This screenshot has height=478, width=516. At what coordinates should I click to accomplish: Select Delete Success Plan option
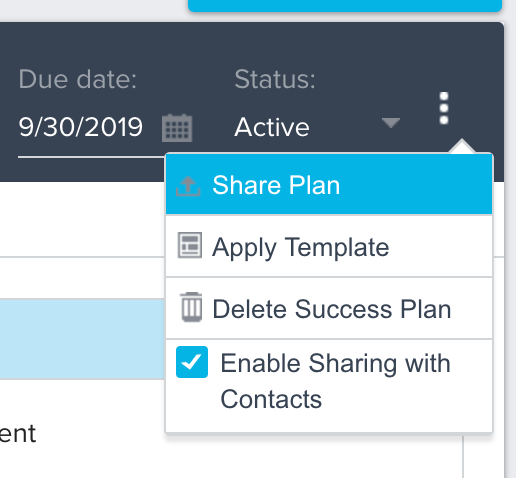click(x=329, y=308)
